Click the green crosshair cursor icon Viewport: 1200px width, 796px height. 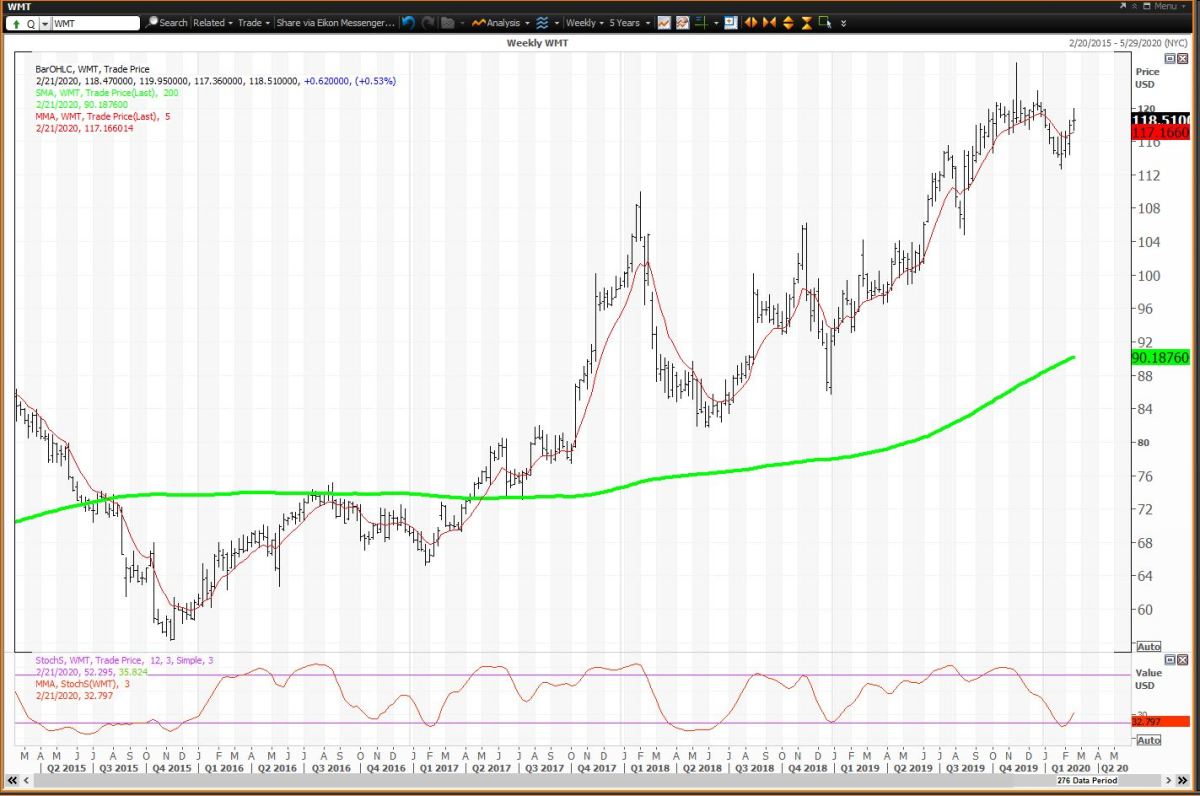point(702,22)
